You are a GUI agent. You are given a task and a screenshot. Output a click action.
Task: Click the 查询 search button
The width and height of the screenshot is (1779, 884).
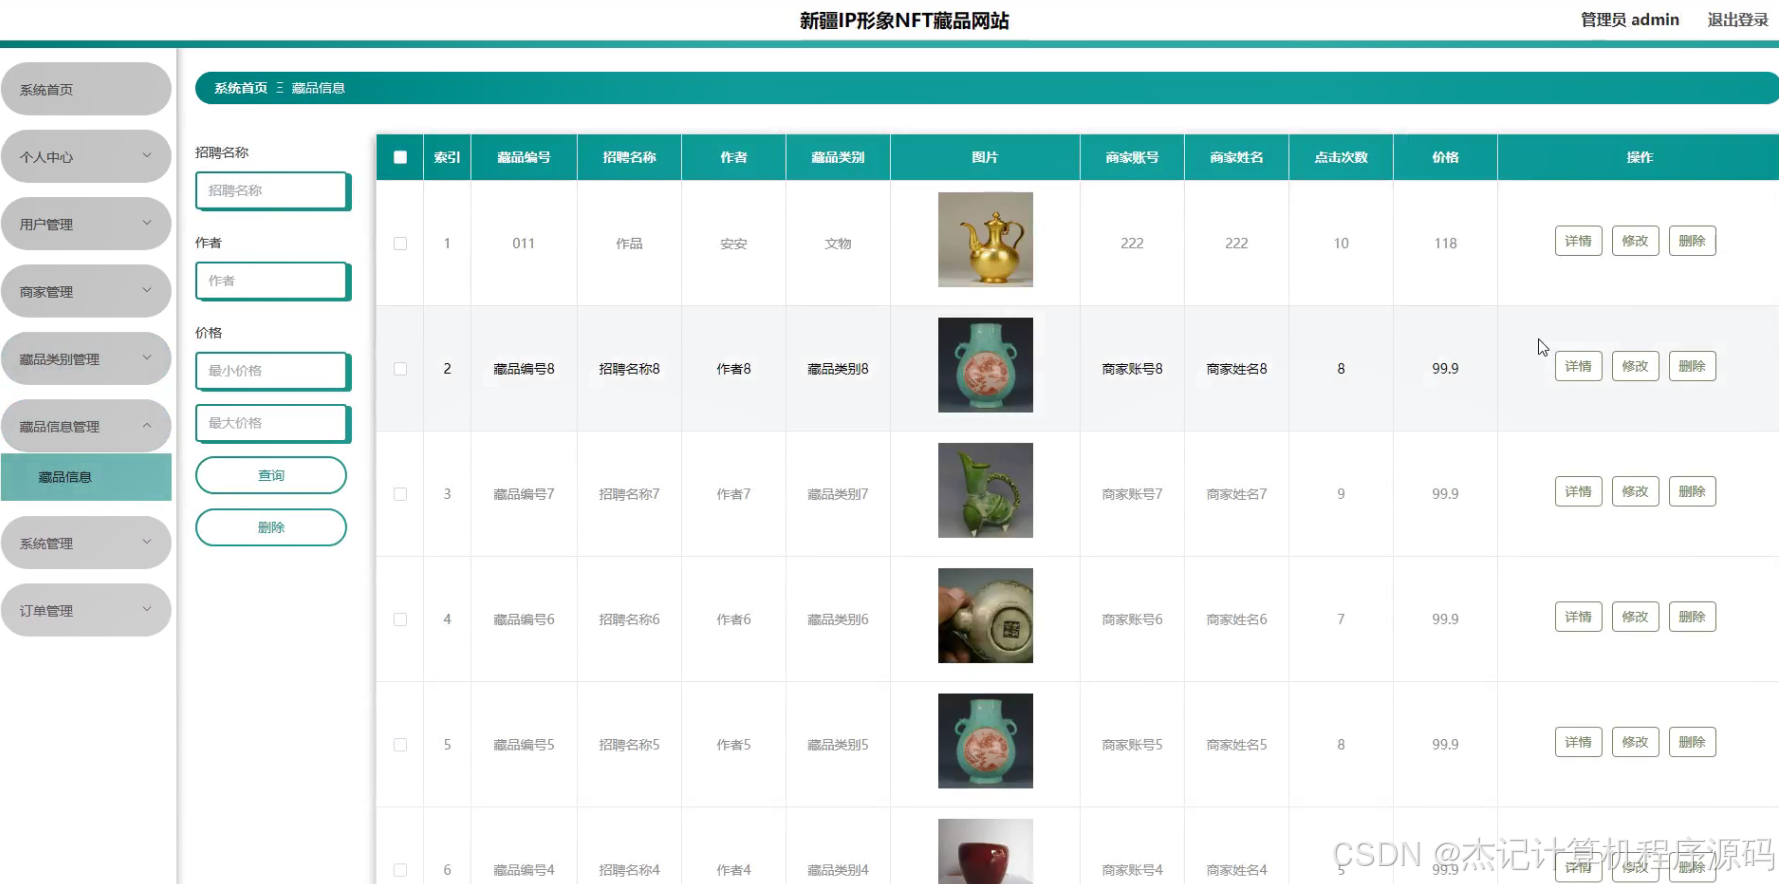[271, 475]
